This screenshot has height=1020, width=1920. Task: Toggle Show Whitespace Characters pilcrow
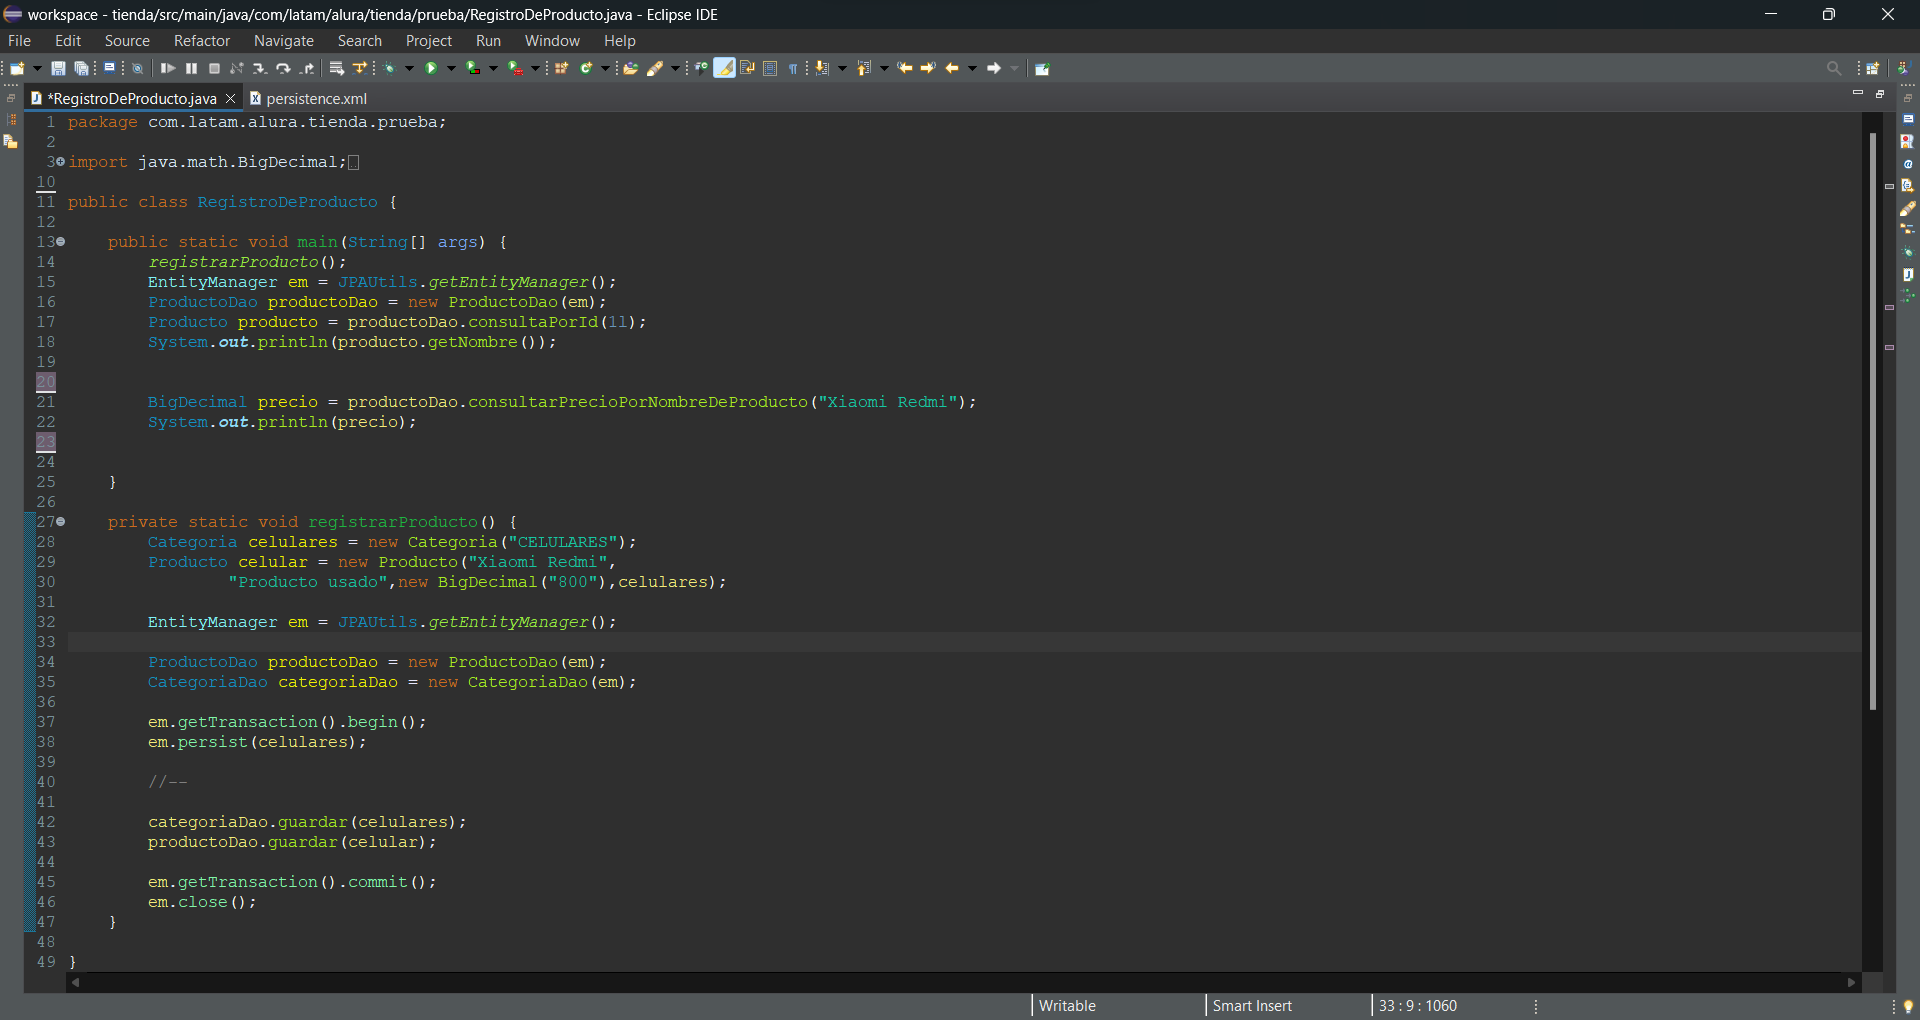pyautogui.click(x=793, y=68)
